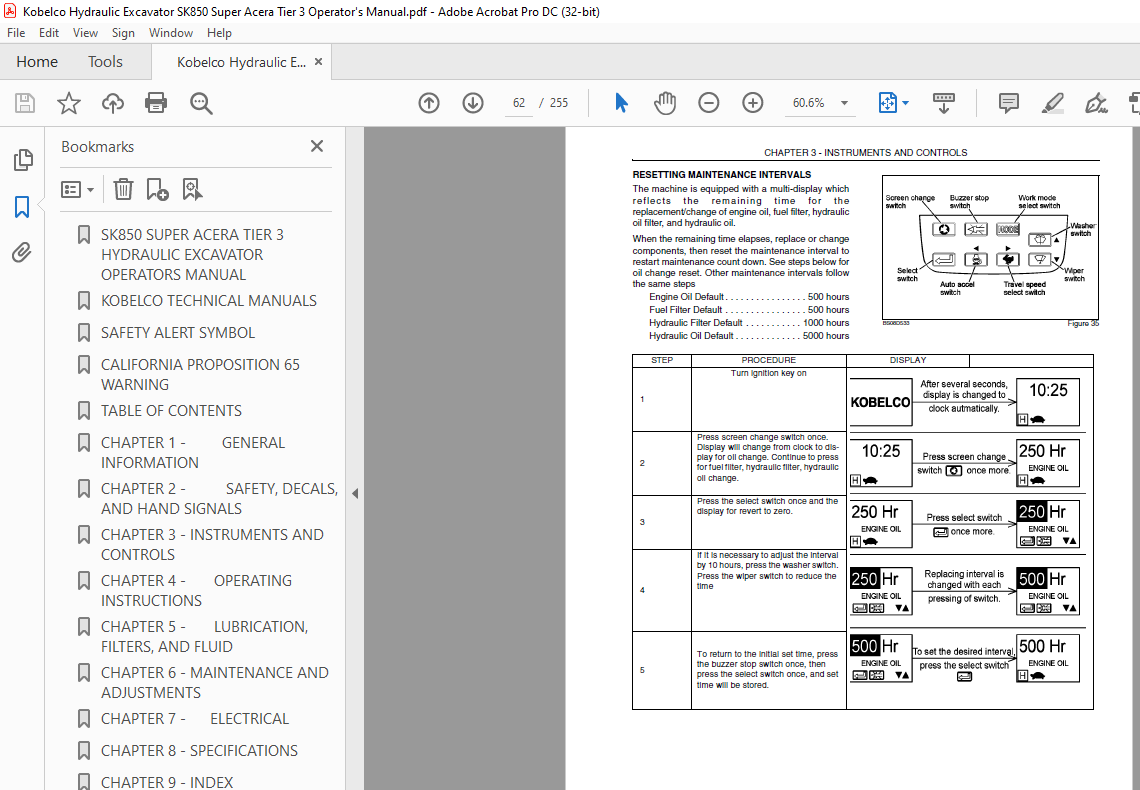Select the Kobelco Hydraulic E... document tab

click(x=241, y=63)
